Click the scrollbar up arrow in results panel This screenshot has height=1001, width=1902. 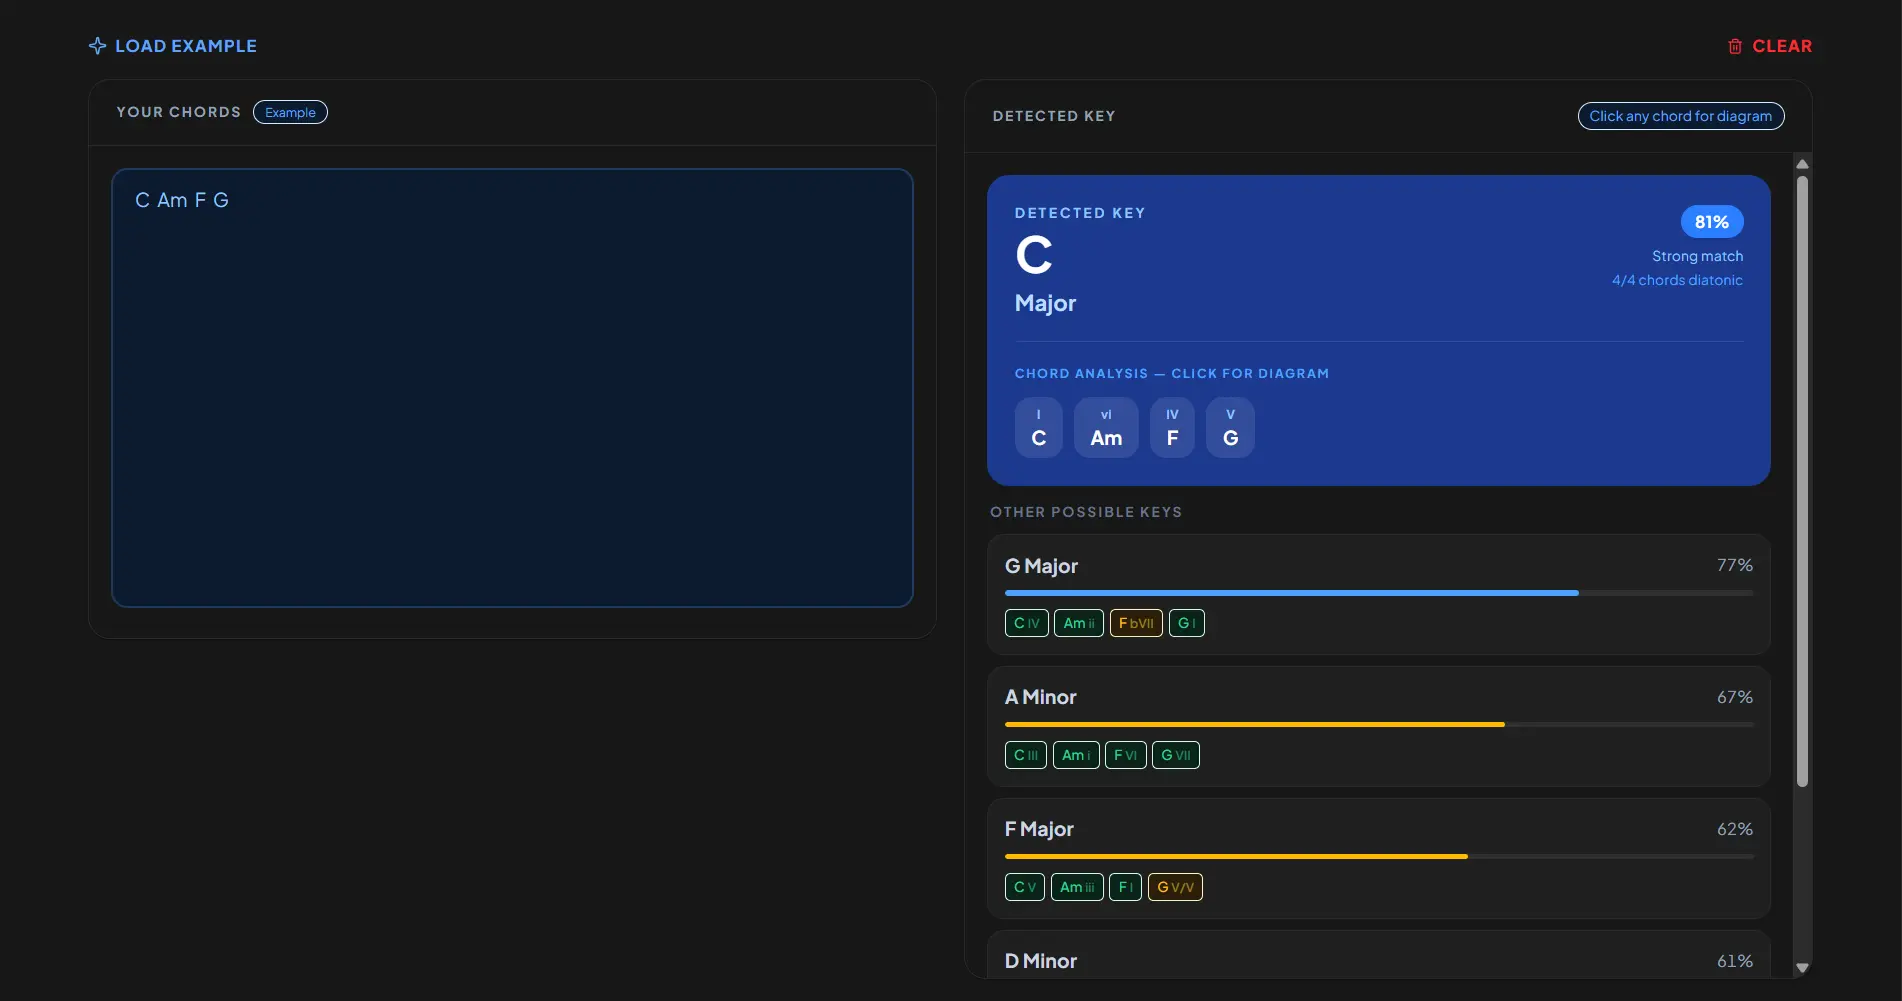click(1802, 164)
